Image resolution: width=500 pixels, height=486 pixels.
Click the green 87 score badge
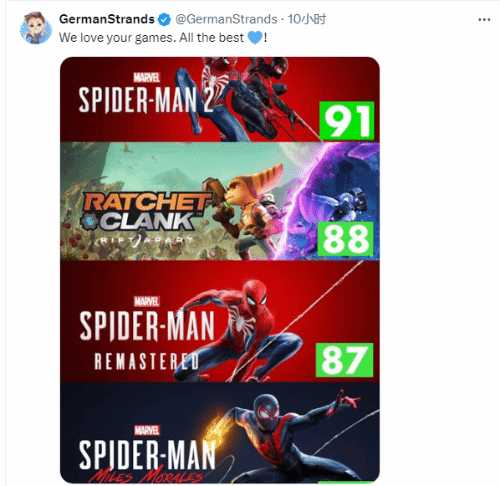(x=344, y=360)
